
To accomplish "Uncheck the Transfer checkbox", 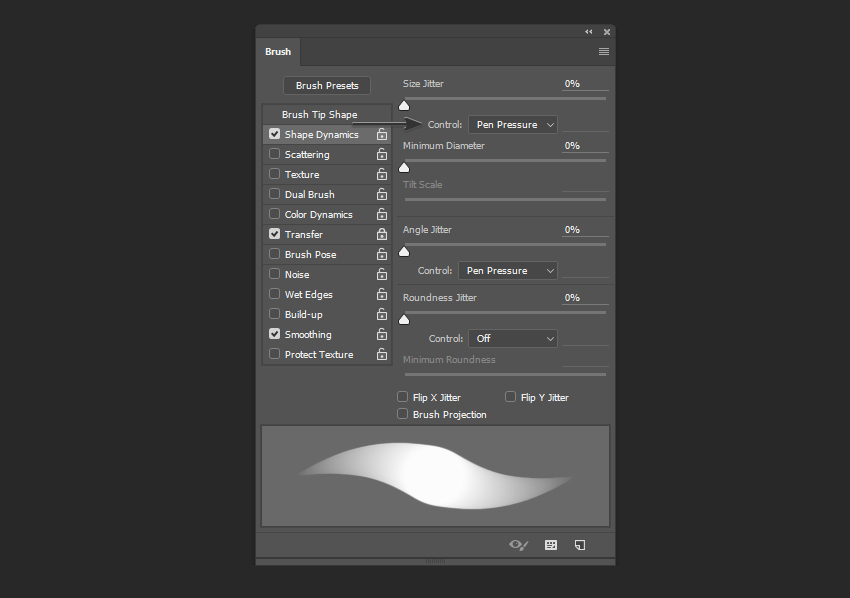I will (x=274, y=234).
